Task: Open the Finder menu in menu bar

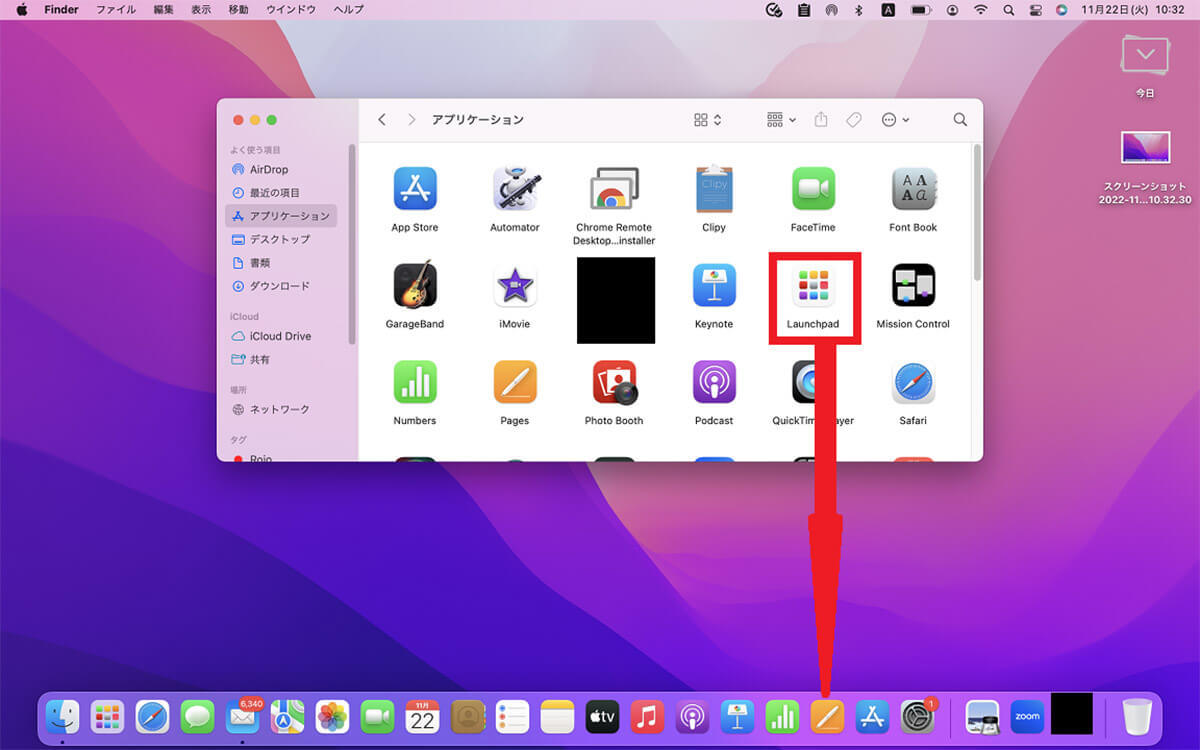Action: tap(61, 9)
